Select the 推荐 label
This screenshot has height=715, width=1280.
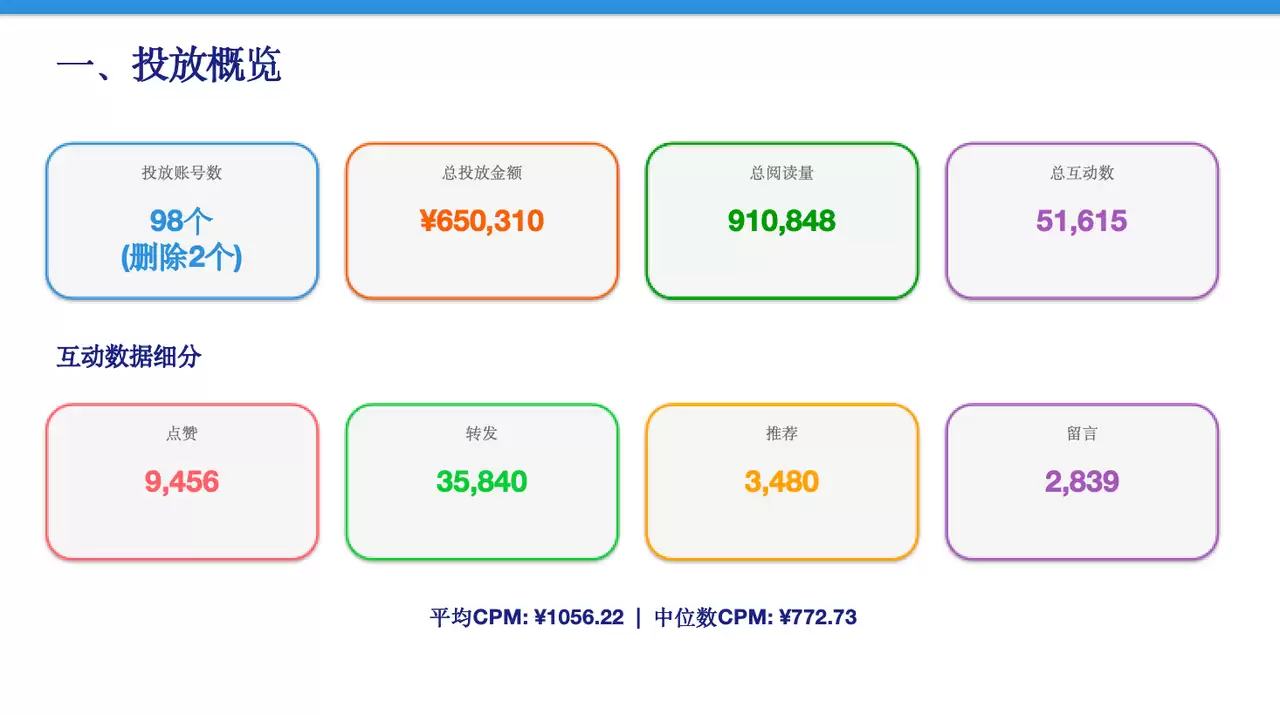782,434
